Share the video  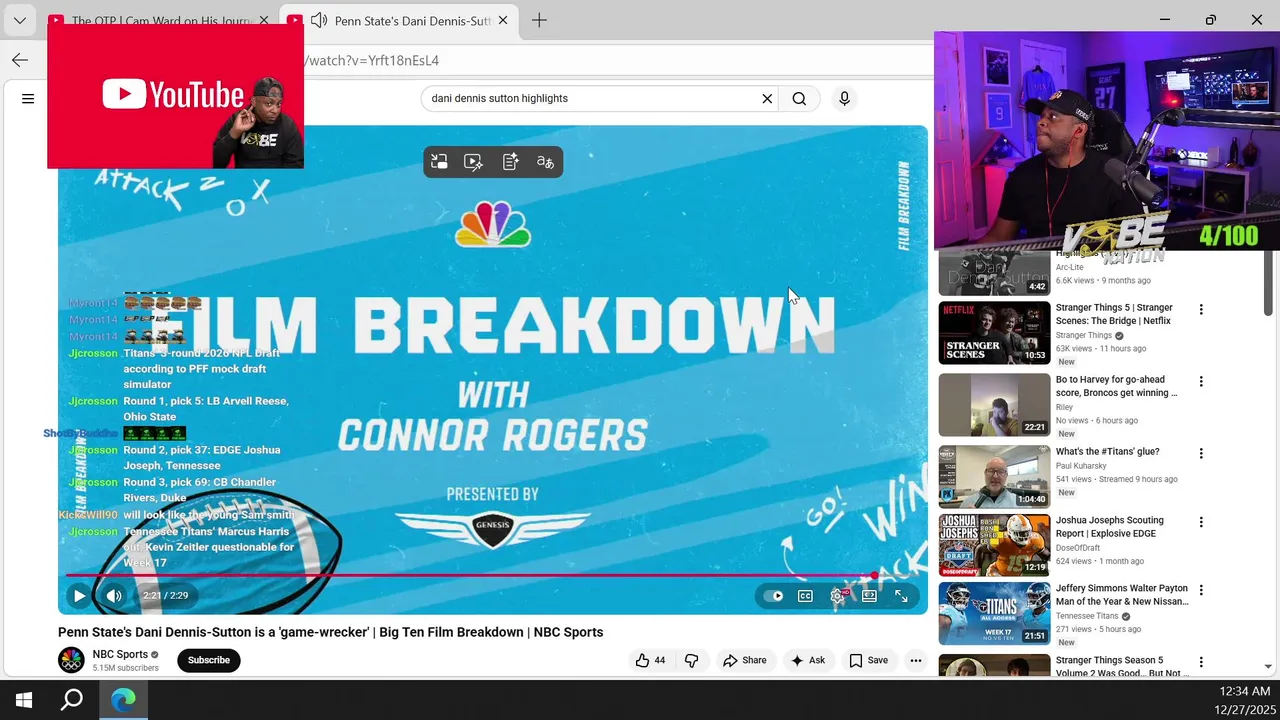pyautogui.click(x=745, y=660)
